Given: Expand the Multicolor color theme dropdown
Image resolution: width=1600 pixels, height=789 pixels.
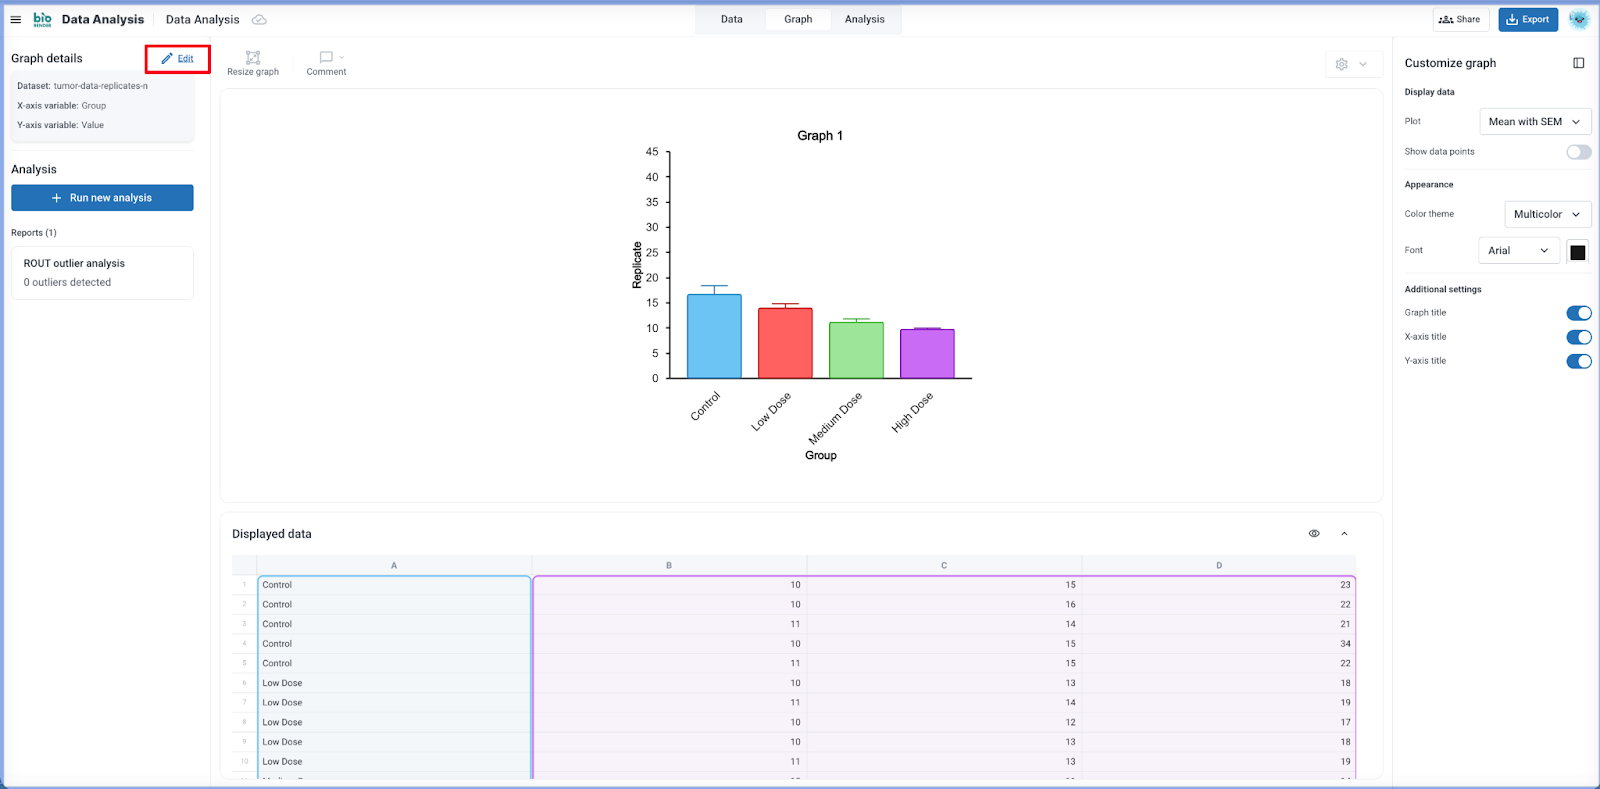Looking at the screenshot, I should [1546, 214].
